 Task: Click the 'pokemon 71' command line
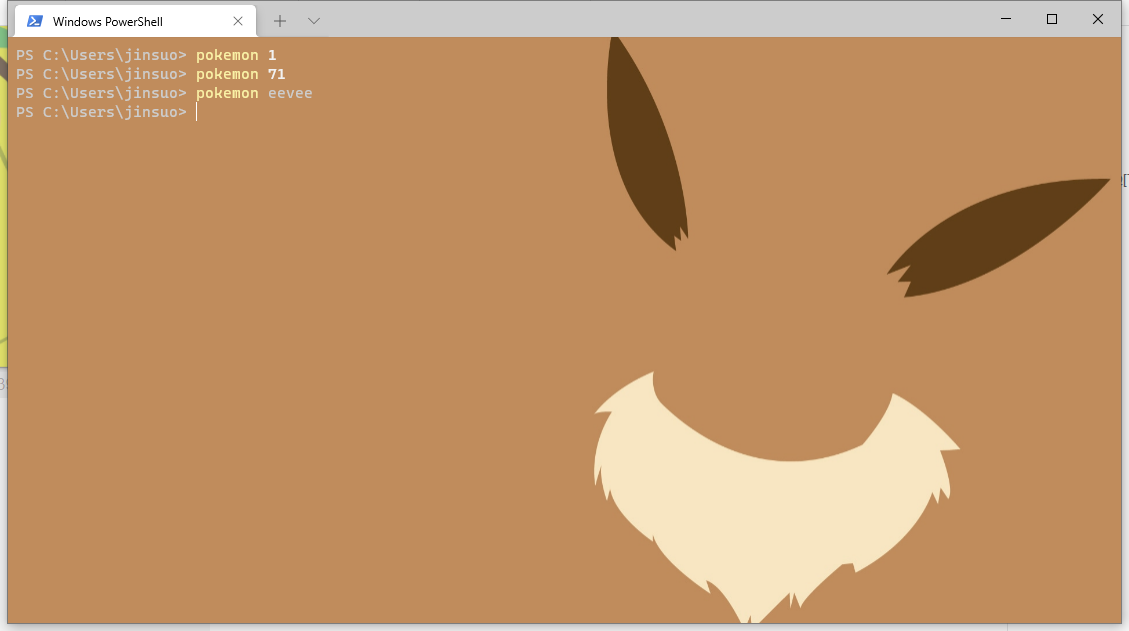pos(150,74)
